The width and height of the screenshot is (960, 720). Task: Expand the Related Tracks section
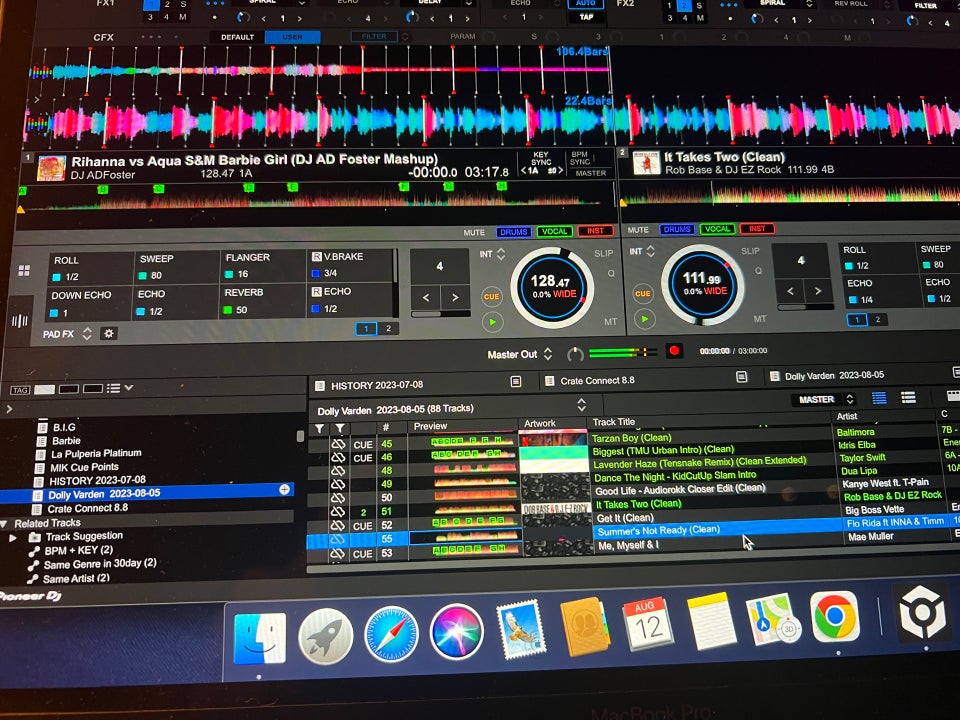pyautogui.click(x=4, y=523)
